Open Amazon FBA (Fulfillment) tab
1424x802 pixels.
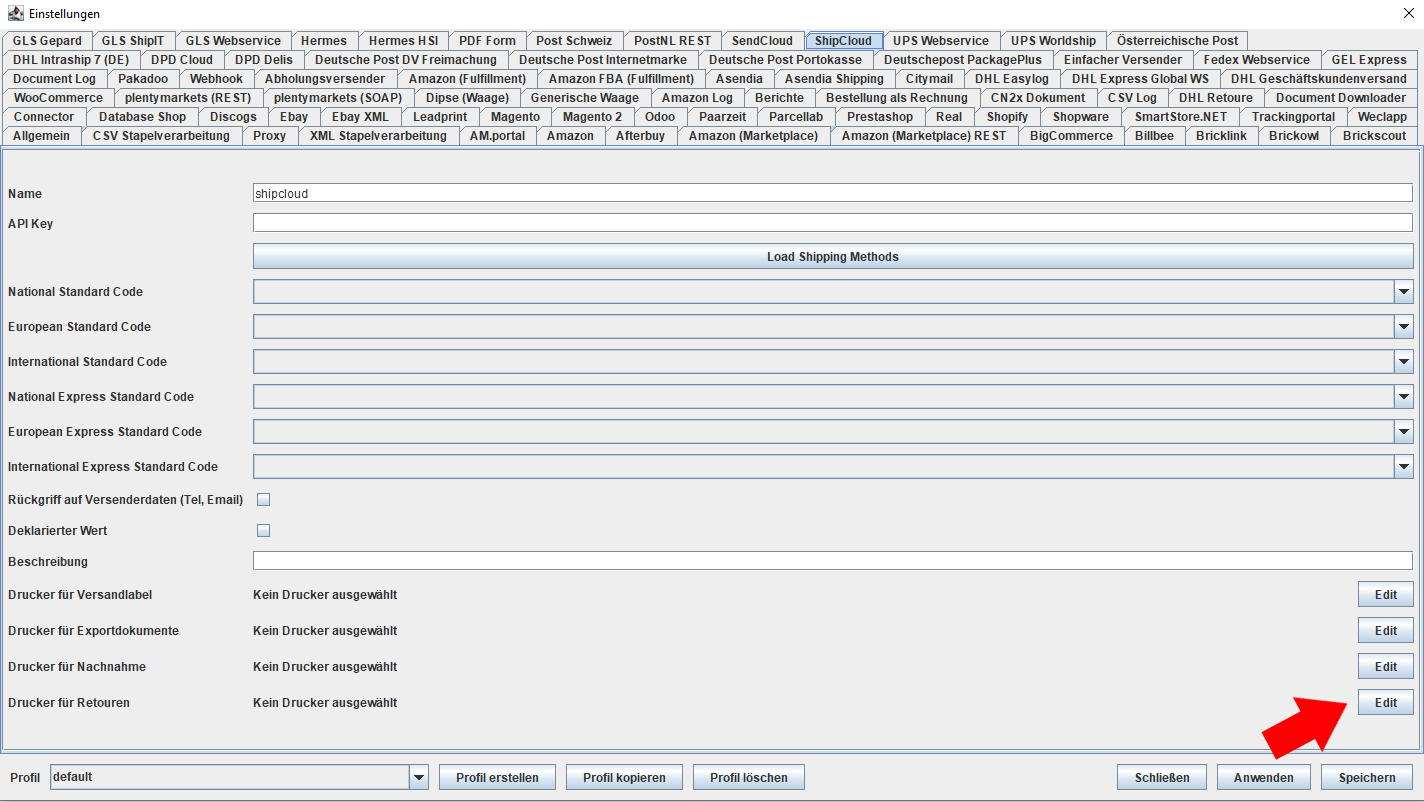tap(621, 79)
